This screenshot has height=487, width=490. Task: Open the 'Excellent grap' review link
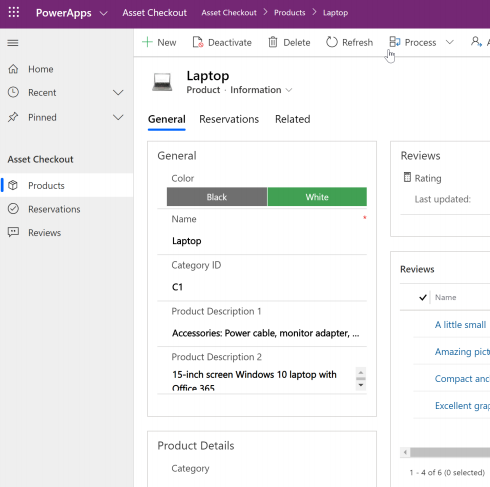tap(462, 406)
